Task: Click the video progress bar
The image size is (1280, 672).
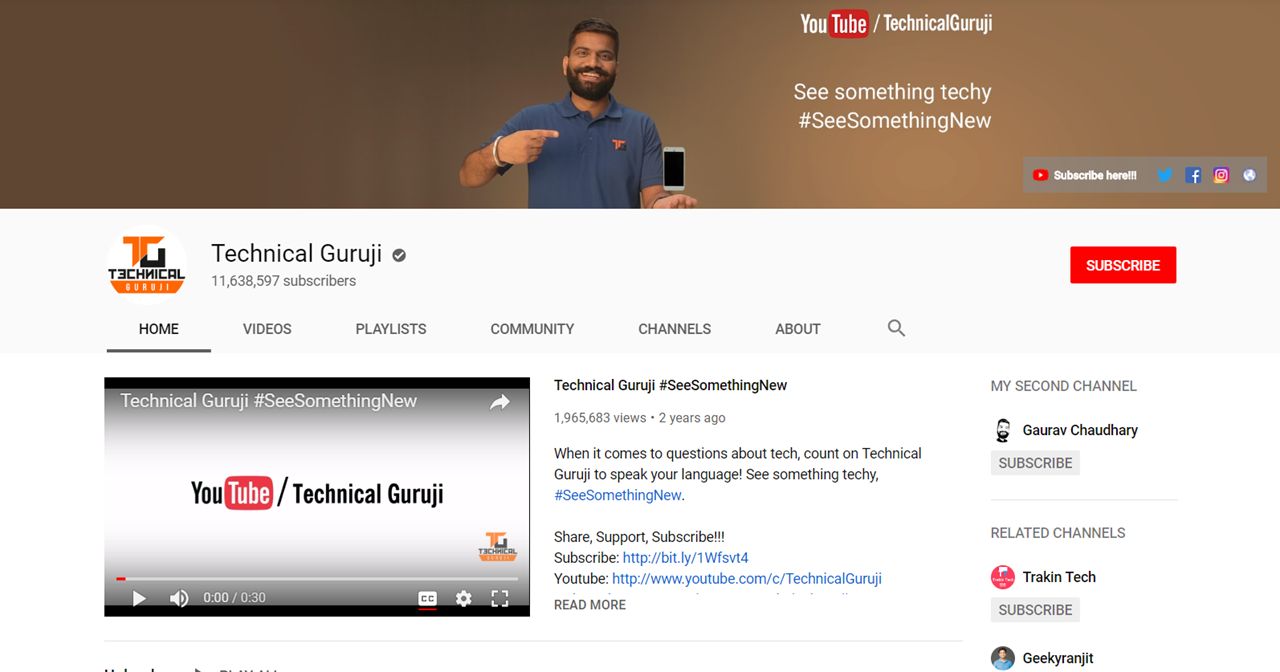Action: 317,579
